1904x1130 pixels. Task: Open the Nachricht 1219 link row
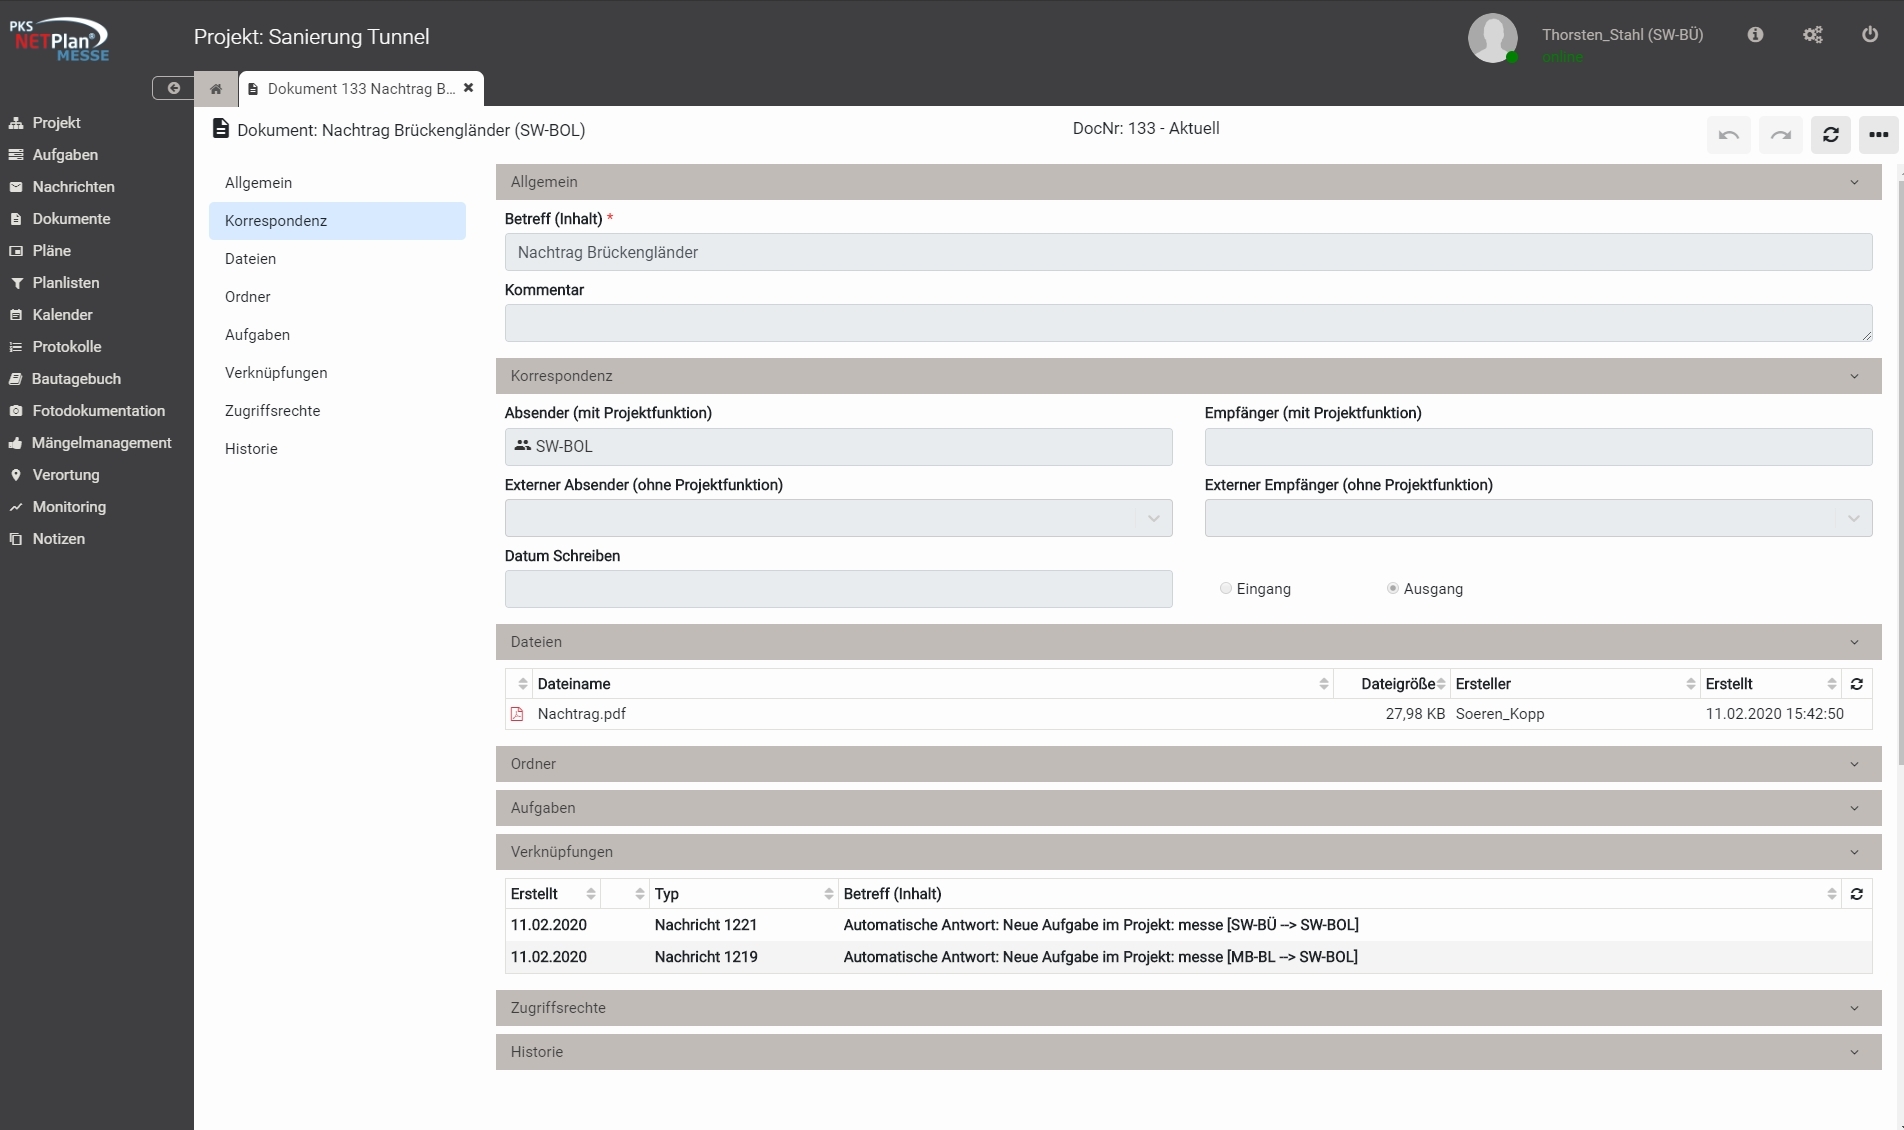click(1188, 957)
